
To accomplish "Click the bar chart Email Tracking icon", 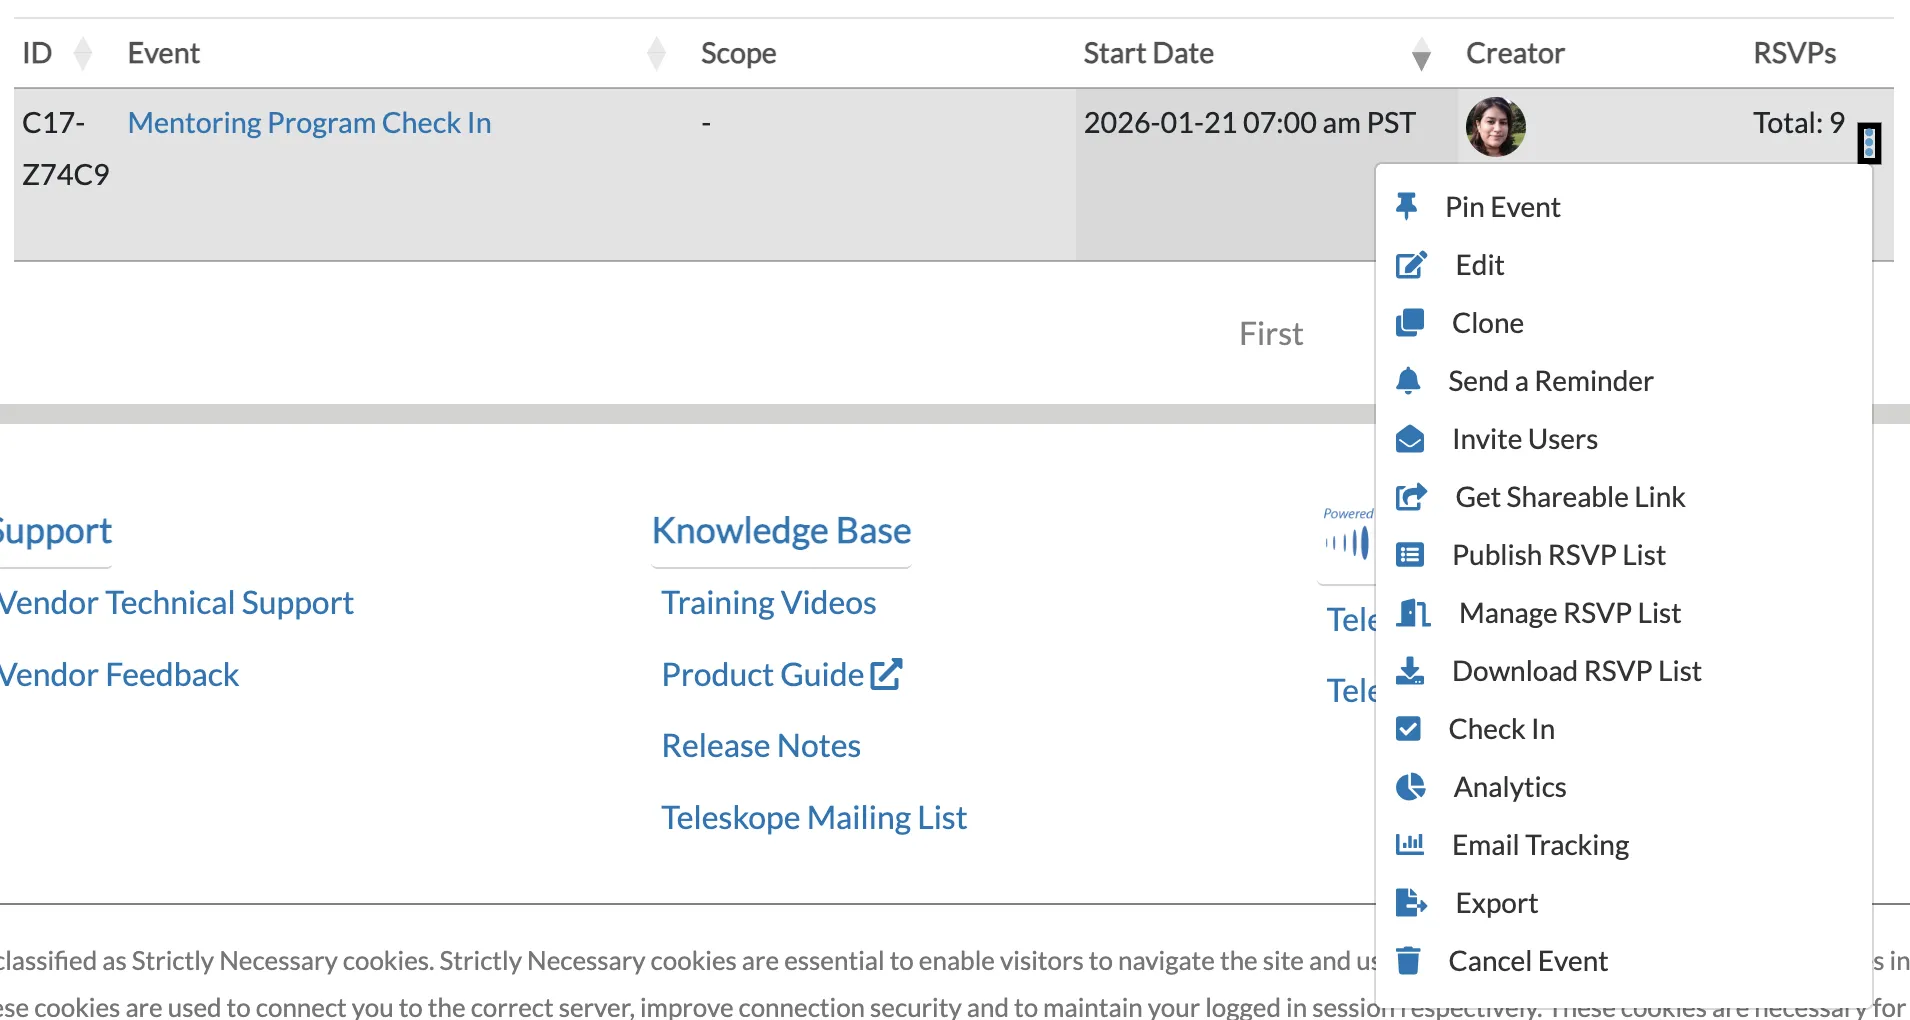I will 1410,844.
